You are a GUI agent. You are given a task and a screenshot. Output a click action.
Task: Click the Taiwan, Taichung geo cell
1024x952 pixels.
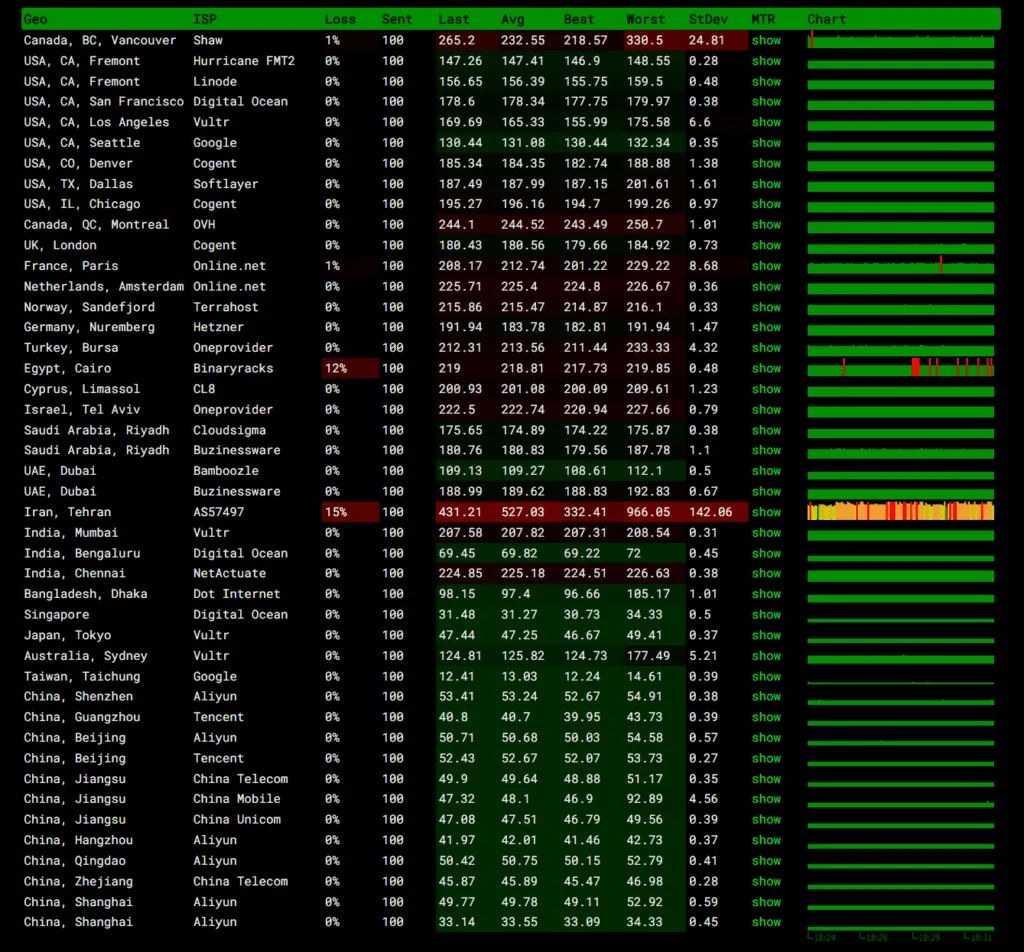82,676
